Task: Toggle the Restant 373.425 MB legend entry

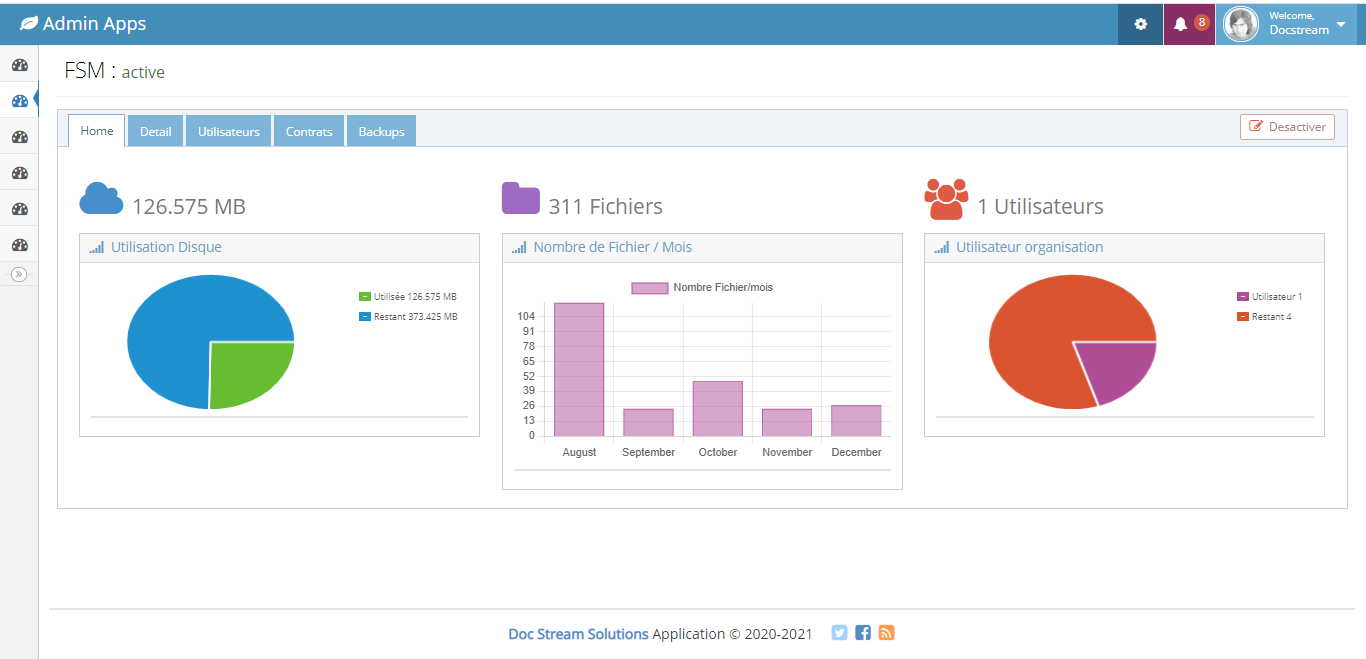Action: (408, 317)
